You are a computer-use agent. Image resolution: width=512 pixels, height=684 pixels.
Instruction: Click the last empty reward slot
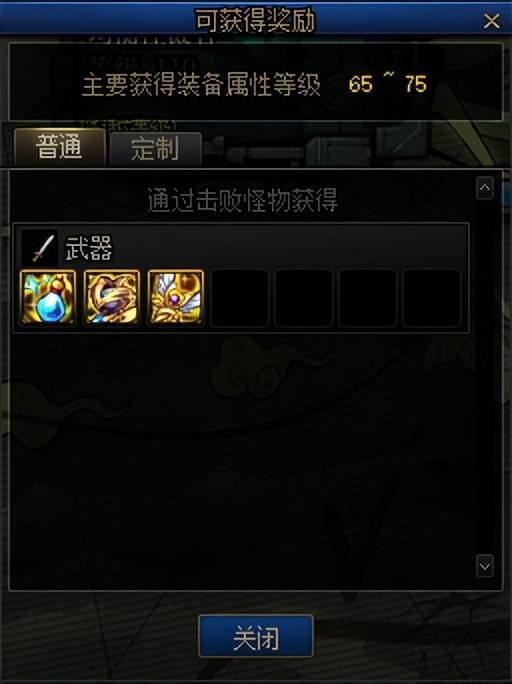click(431, 298)
